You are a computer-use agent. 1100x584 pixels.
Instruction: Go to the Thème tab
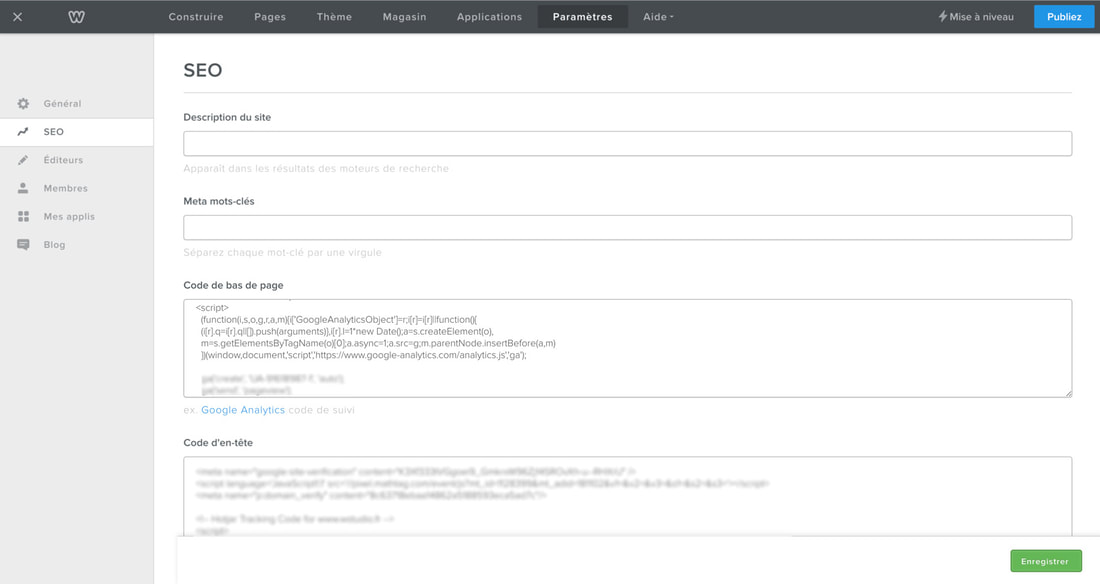(x=334, y=17)
